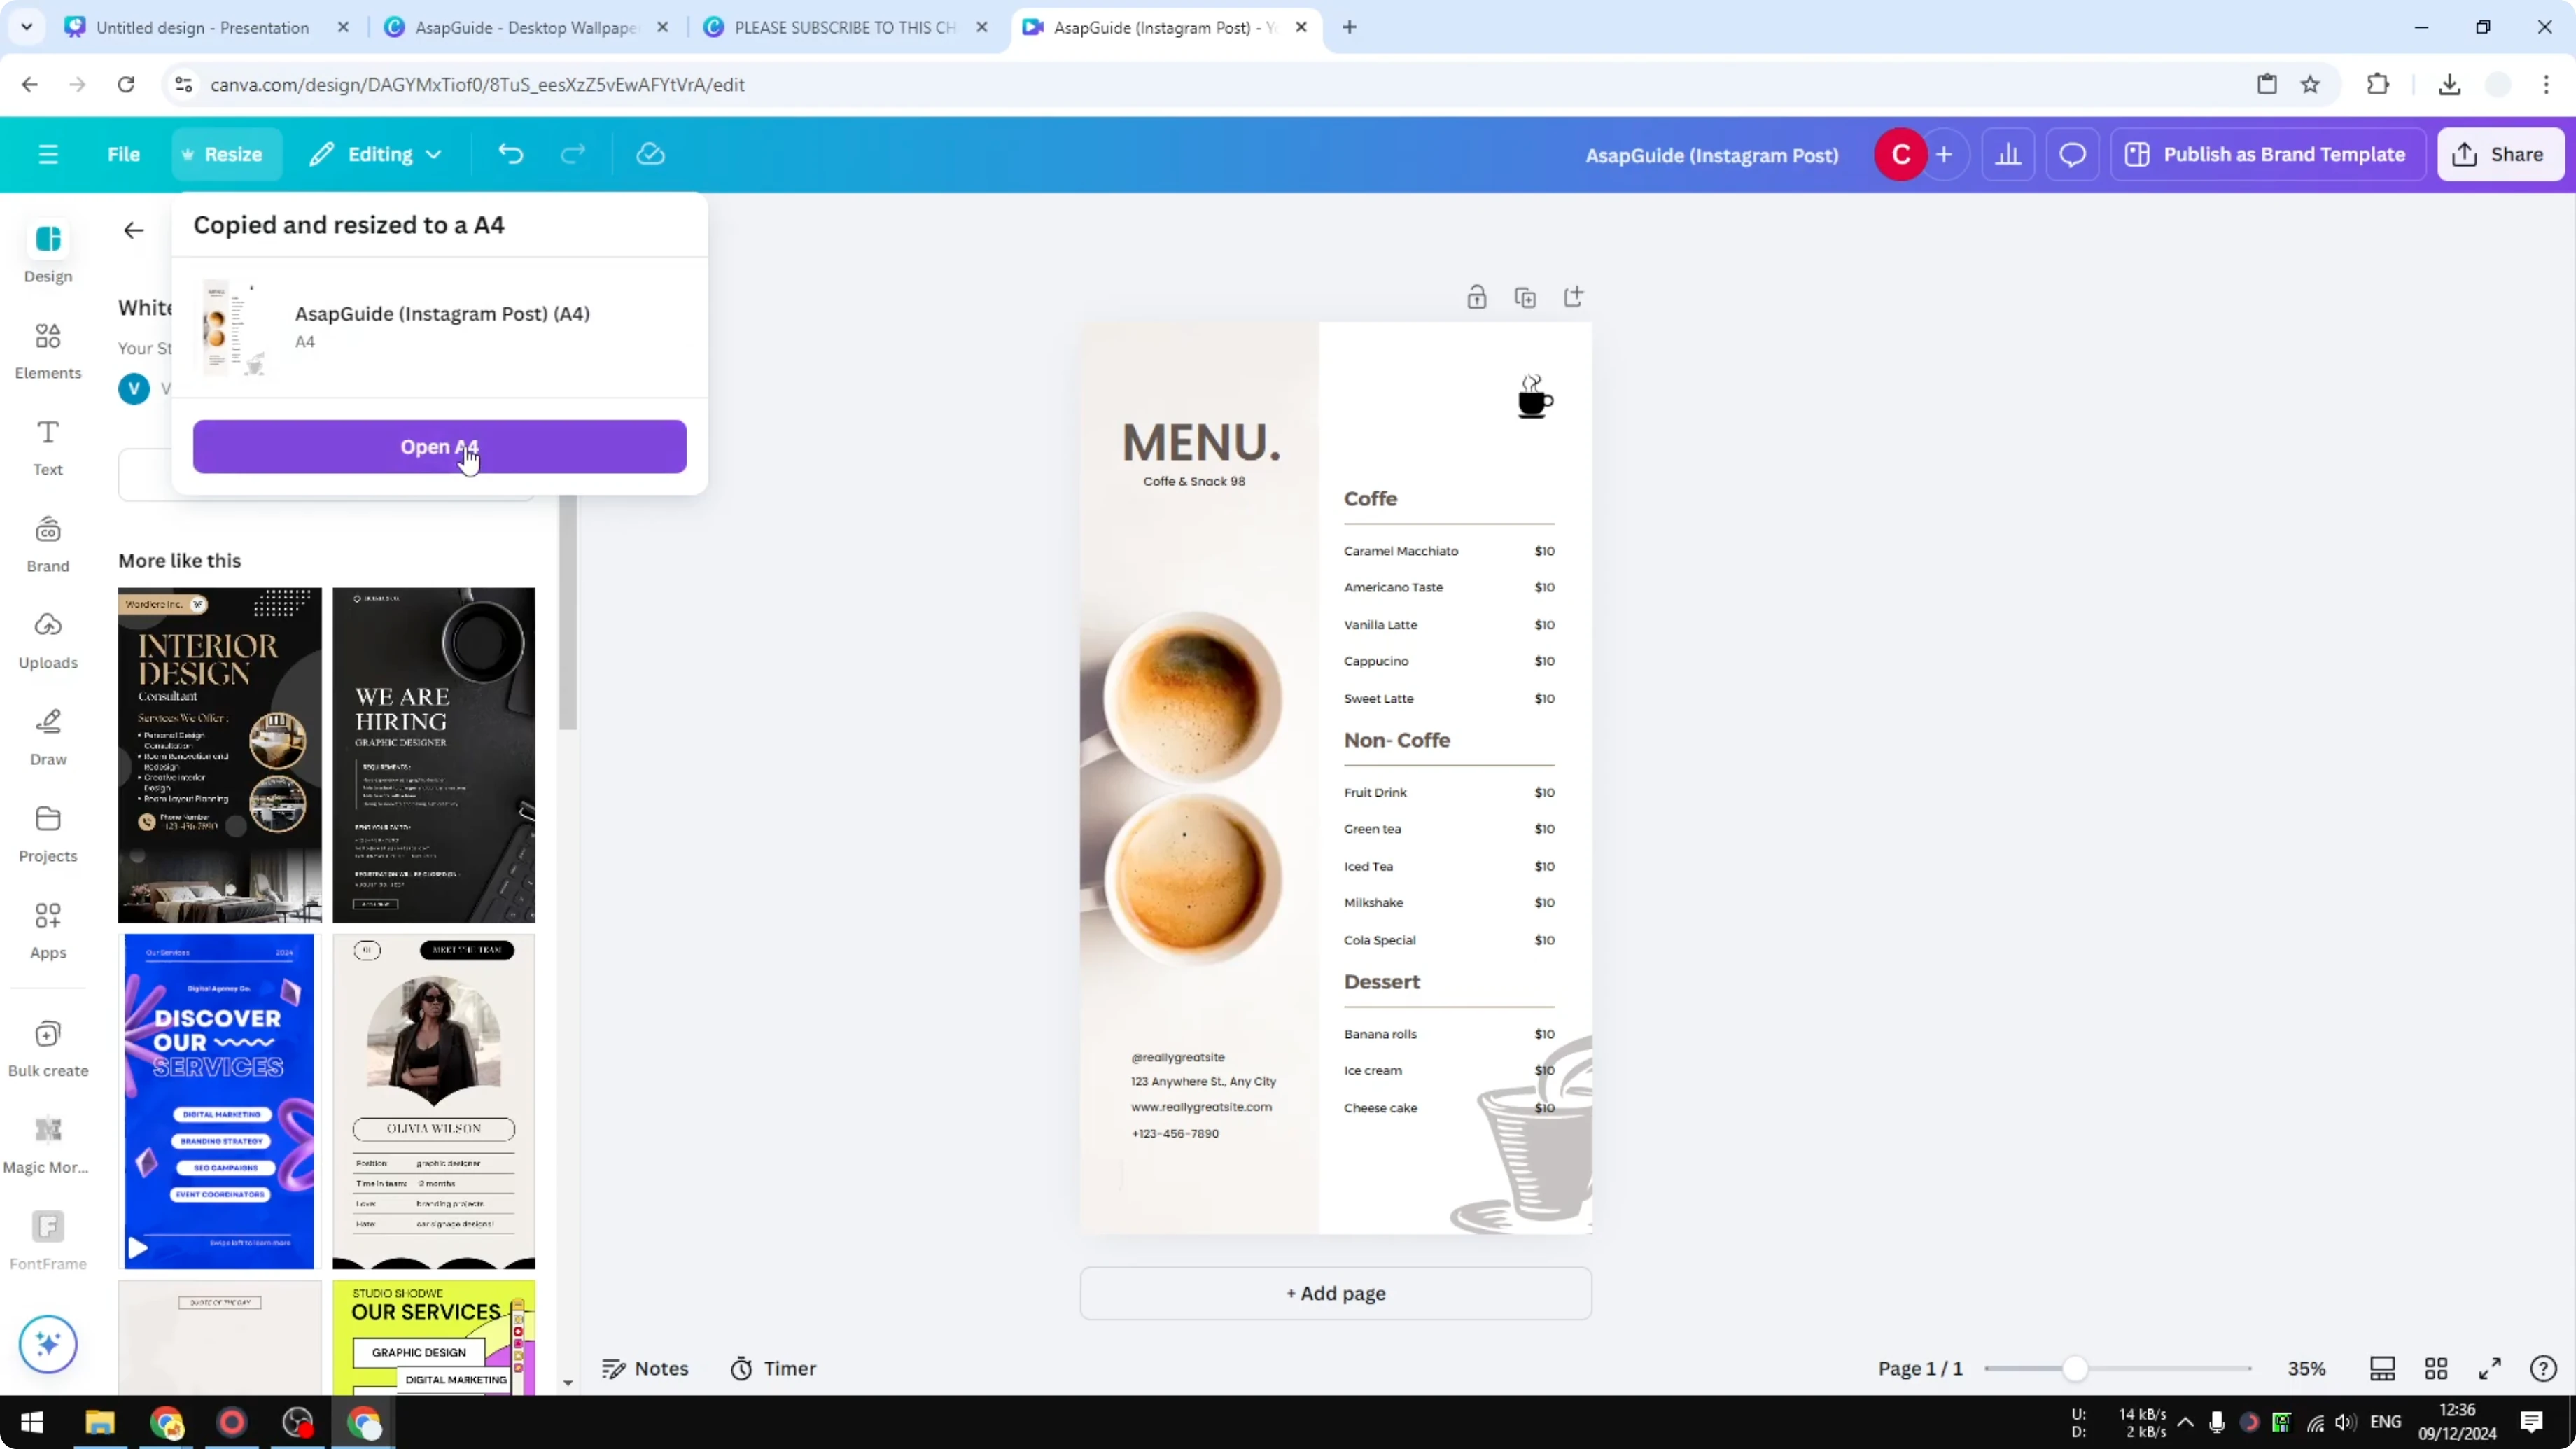Open the help question mark button

2543,1368
